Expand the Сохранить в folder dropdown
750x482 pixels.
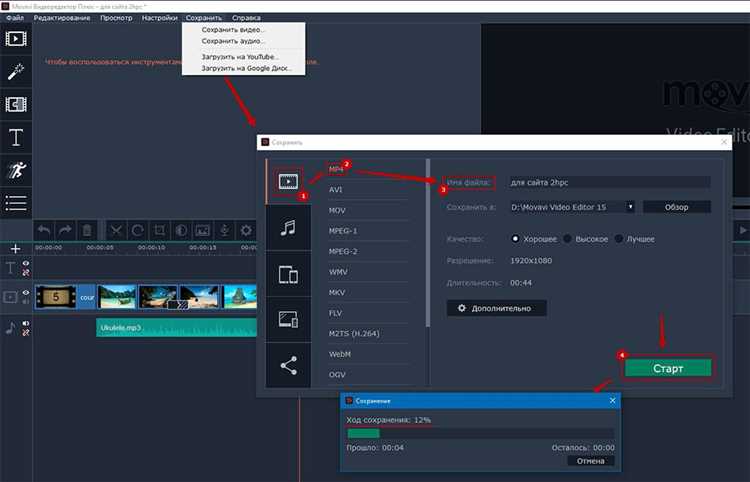[630, 207]
